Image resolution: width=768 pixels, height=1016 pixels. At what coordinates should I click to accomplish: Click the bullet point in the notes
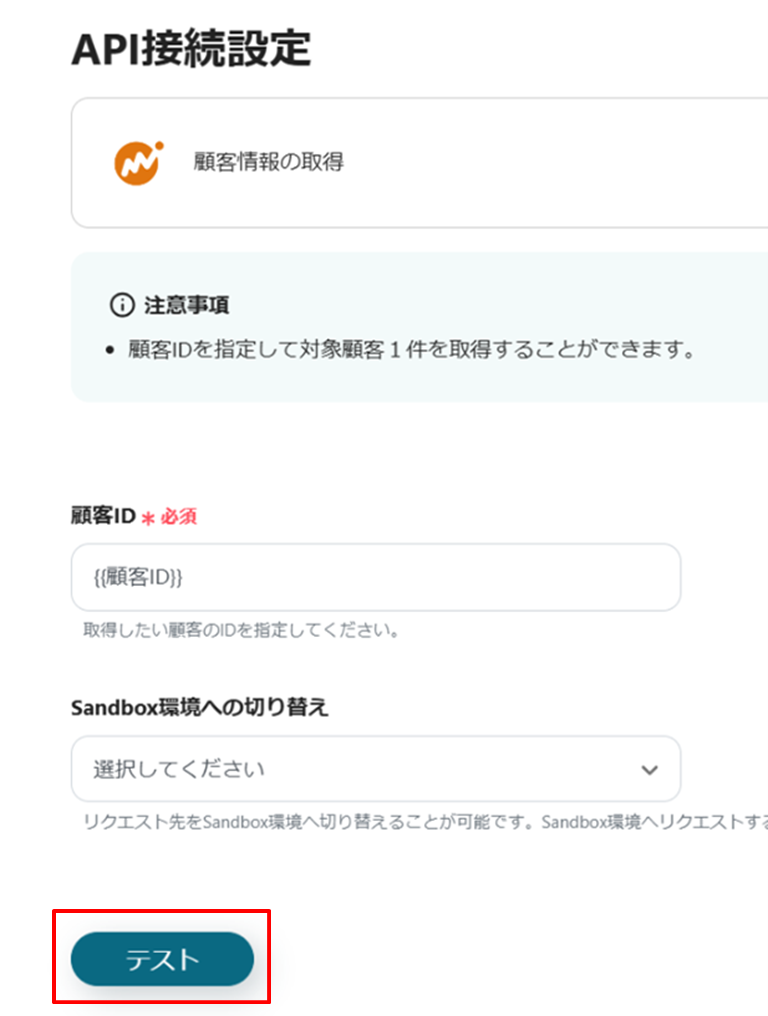click(109, 351)
